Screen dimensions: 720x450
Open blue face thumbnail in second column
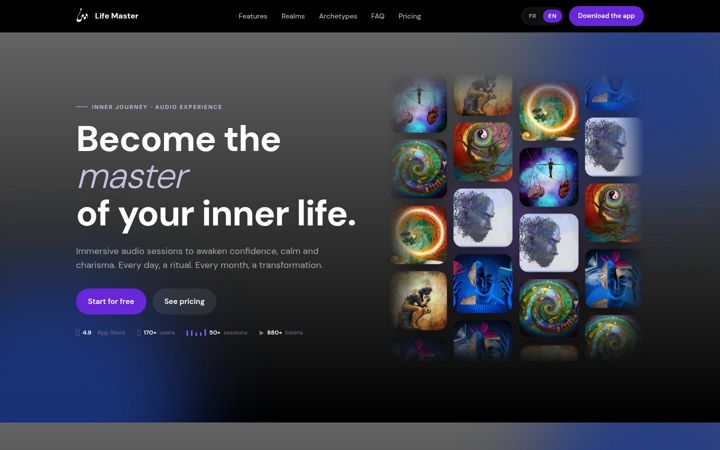pos(483,284)
